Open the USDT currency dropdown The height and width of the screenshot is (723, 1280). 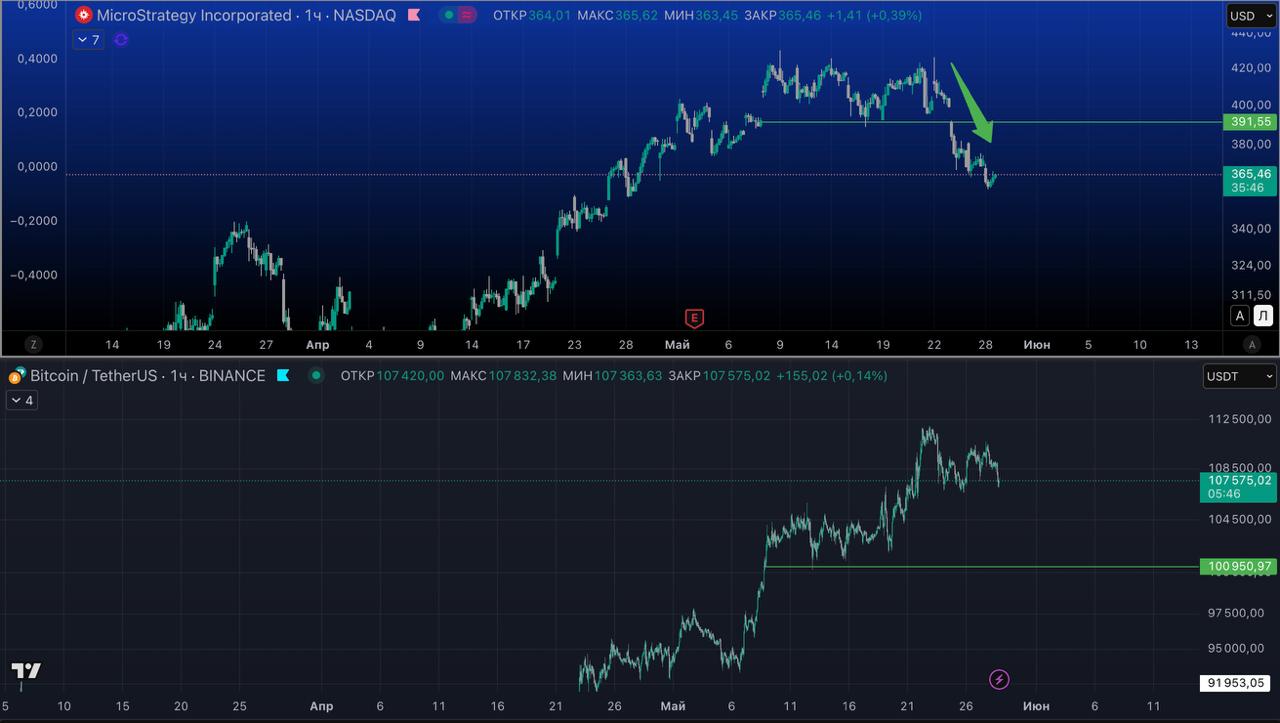[1240, 376]
